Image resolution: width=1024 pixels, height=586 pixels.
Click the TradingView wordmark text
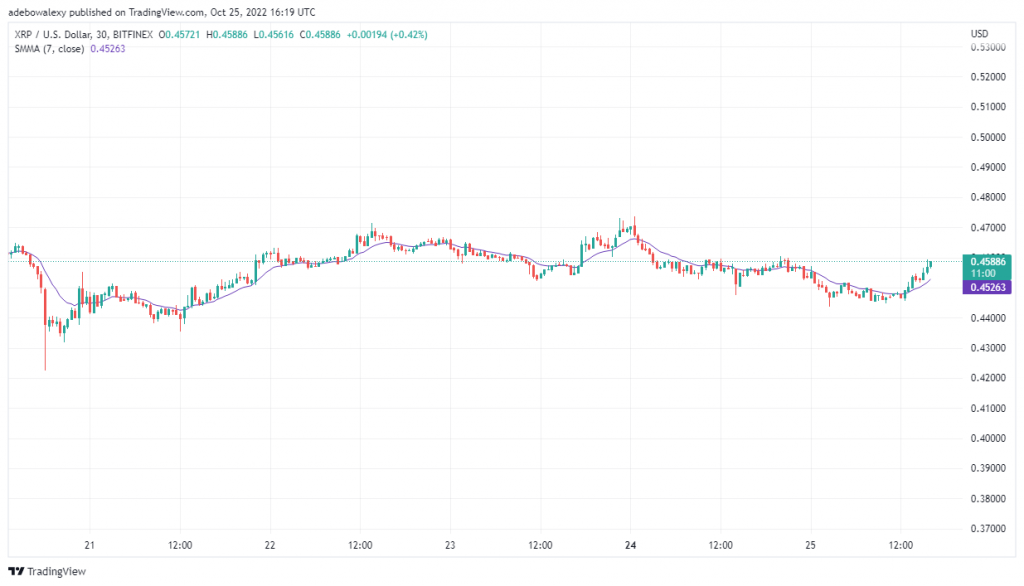click(x=57, y=572)
